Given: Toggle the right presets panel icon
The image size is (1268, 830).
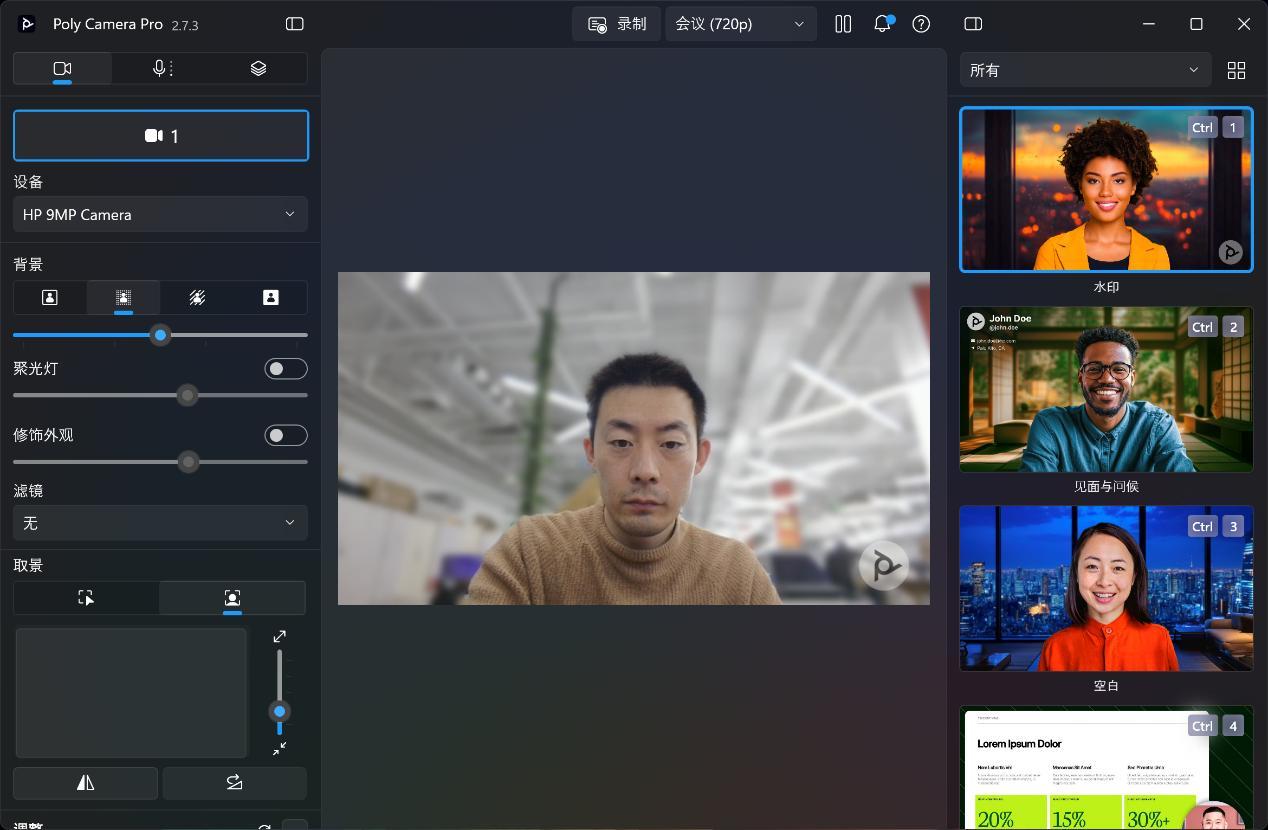Looking at the screenshot, I should [972, 24].
